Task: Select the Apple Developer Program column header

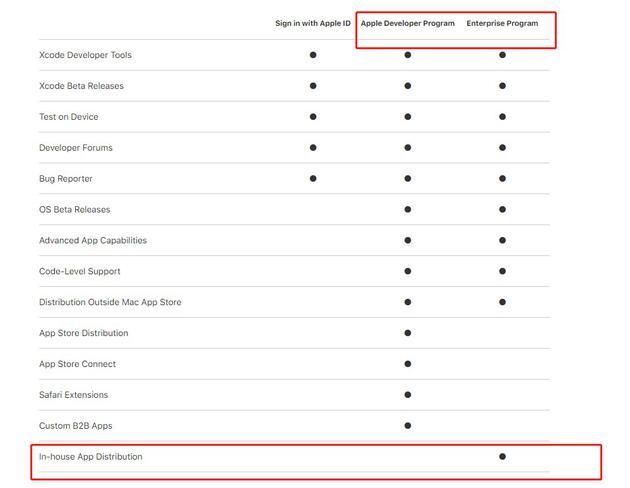Action: (x=407, y=23)
